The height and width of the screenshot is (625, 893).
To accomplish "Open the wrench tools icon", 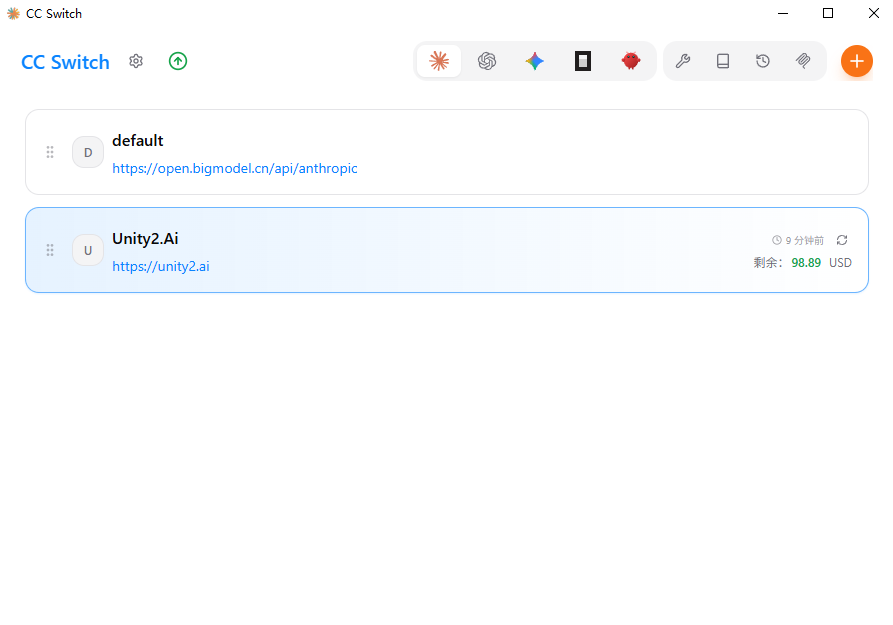I will pos(683,61).
